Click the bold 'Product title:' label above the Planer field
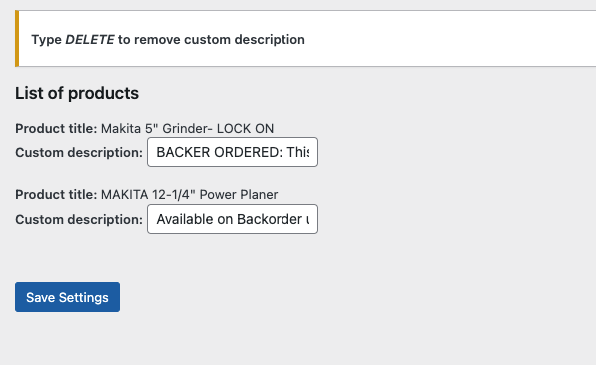Image resolution: width=596 pixels, height=365 pixels. click(56, 195)
